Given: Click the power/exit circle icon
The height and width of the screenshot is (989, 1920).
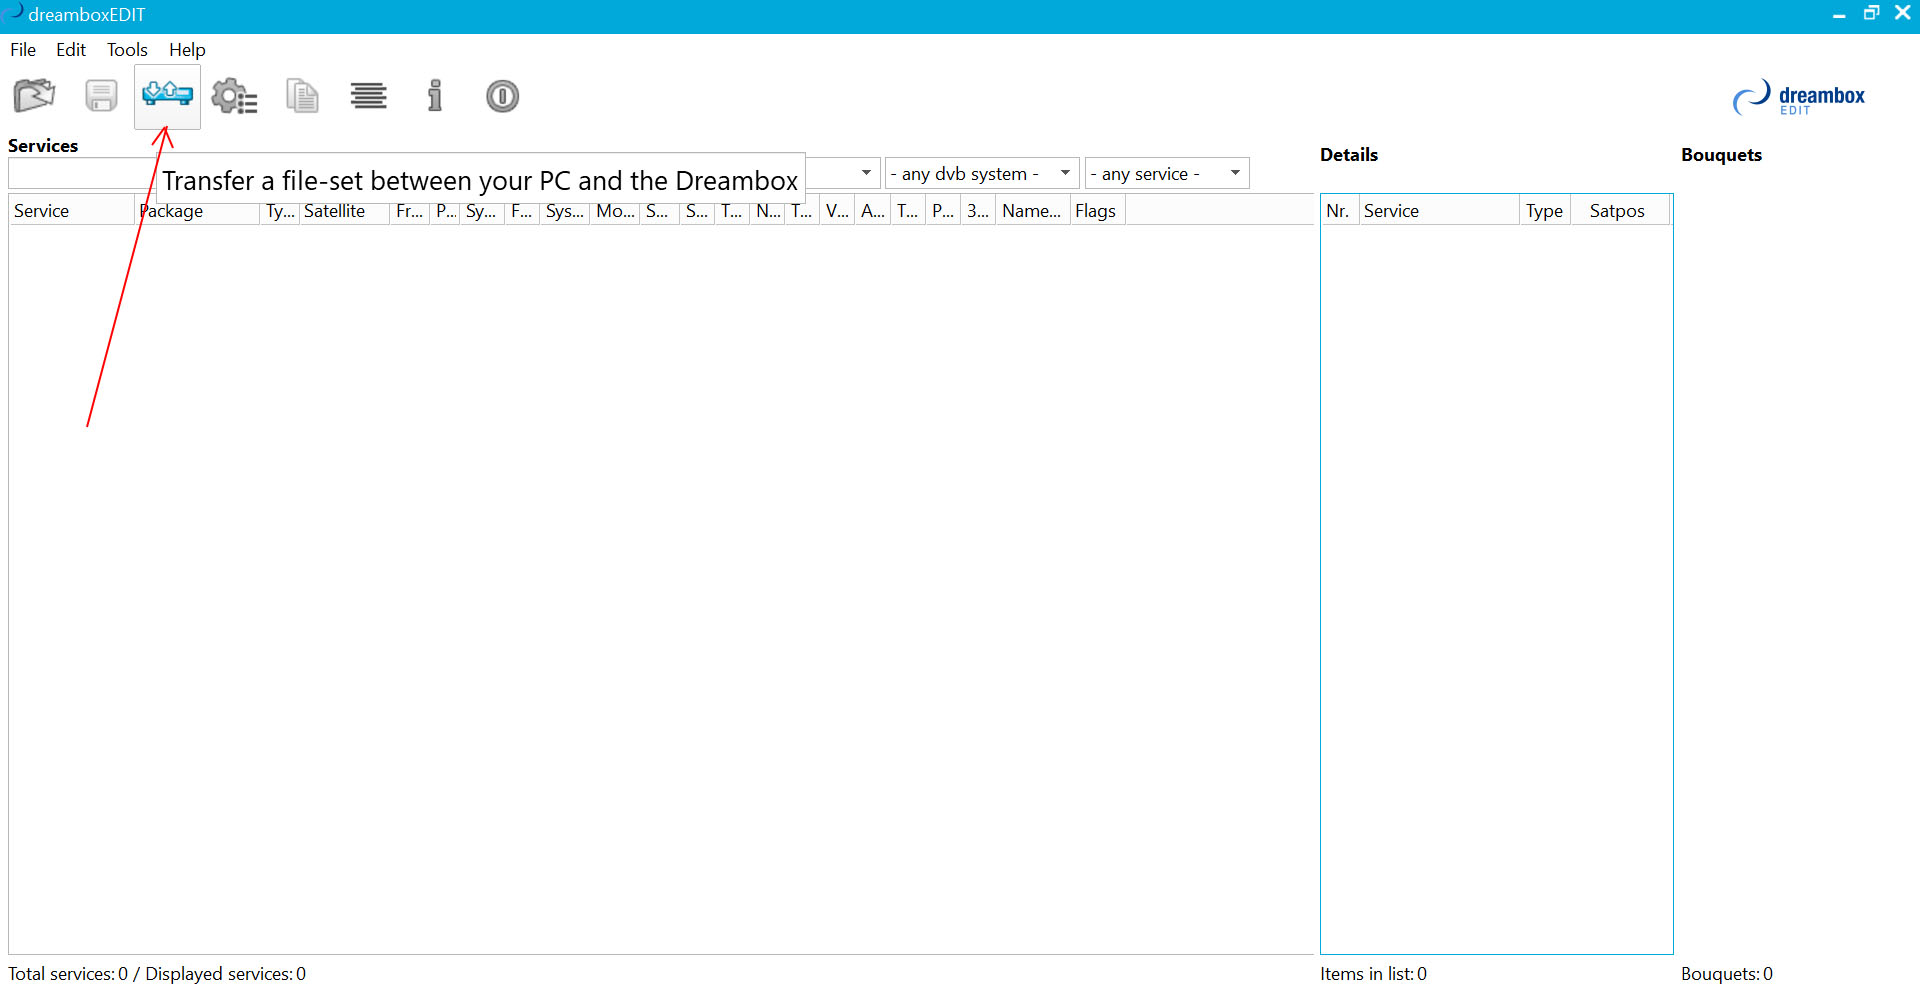Looking at the screenshot, I should [x=502, y=96].
